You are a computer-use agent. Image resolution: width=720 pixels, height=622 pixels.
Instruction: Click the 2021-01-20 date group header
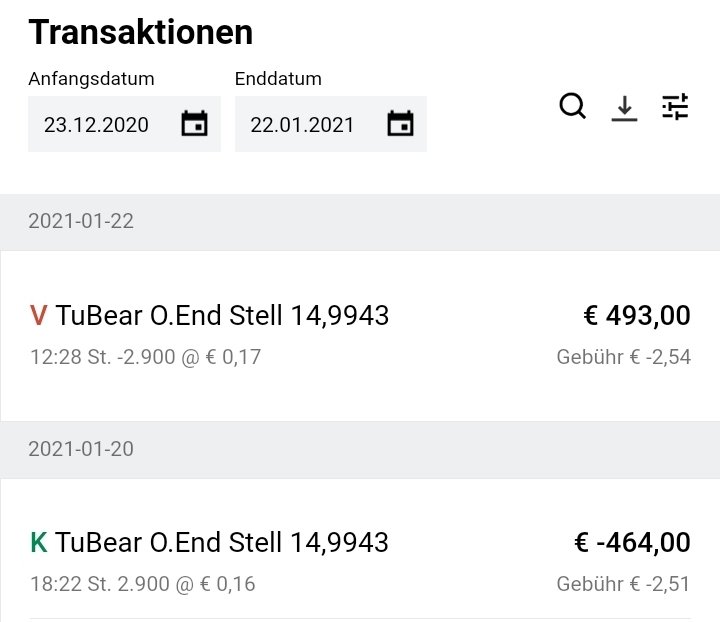coord(81,449)
